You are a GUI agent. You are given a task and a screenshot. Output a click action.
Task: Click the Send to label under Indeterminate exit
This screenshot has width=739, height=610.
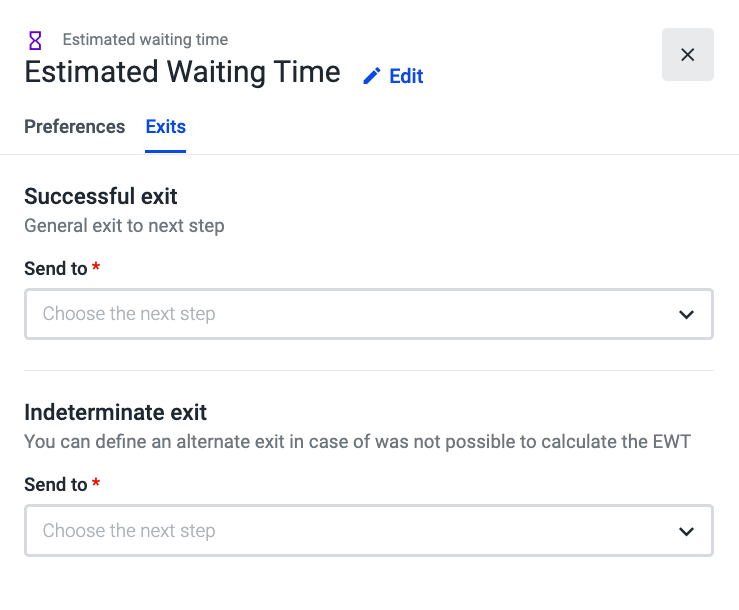coord(56,484)
